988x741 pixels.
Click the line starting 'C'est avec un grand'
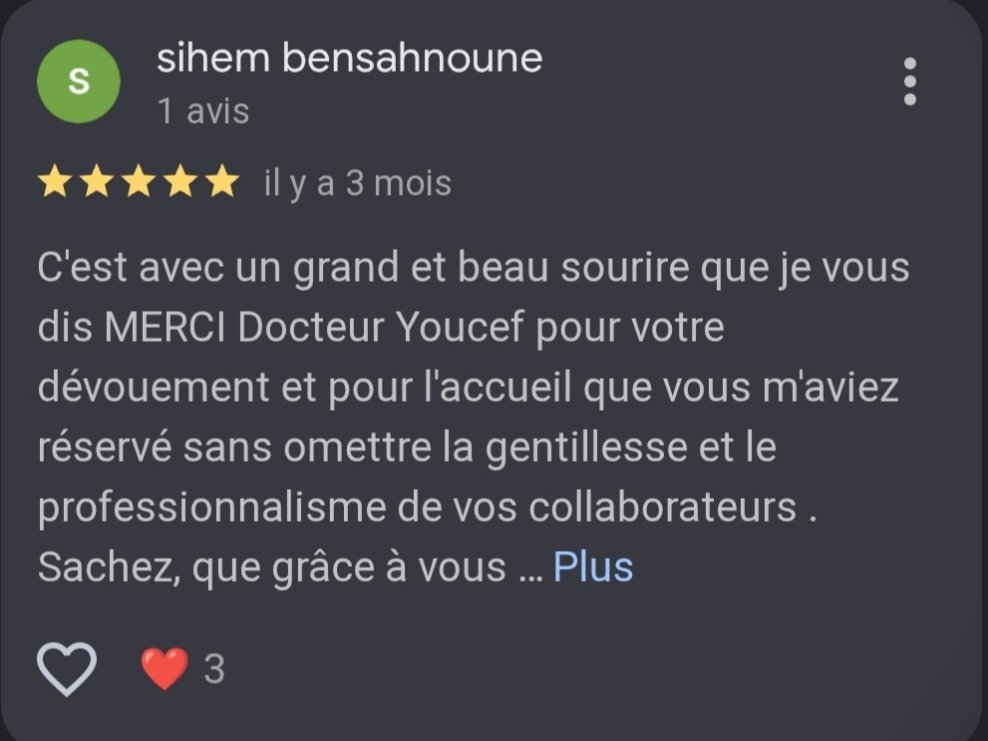coord(474,268)
